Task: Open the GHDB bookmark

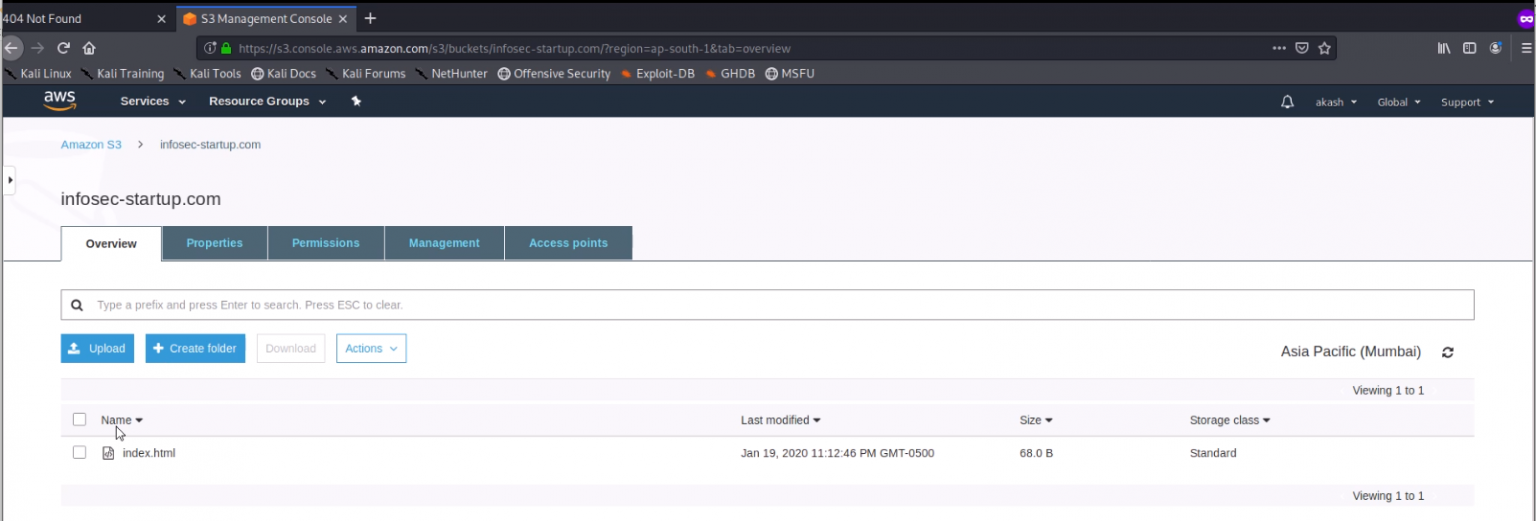Action: click(x=730, y=73)
